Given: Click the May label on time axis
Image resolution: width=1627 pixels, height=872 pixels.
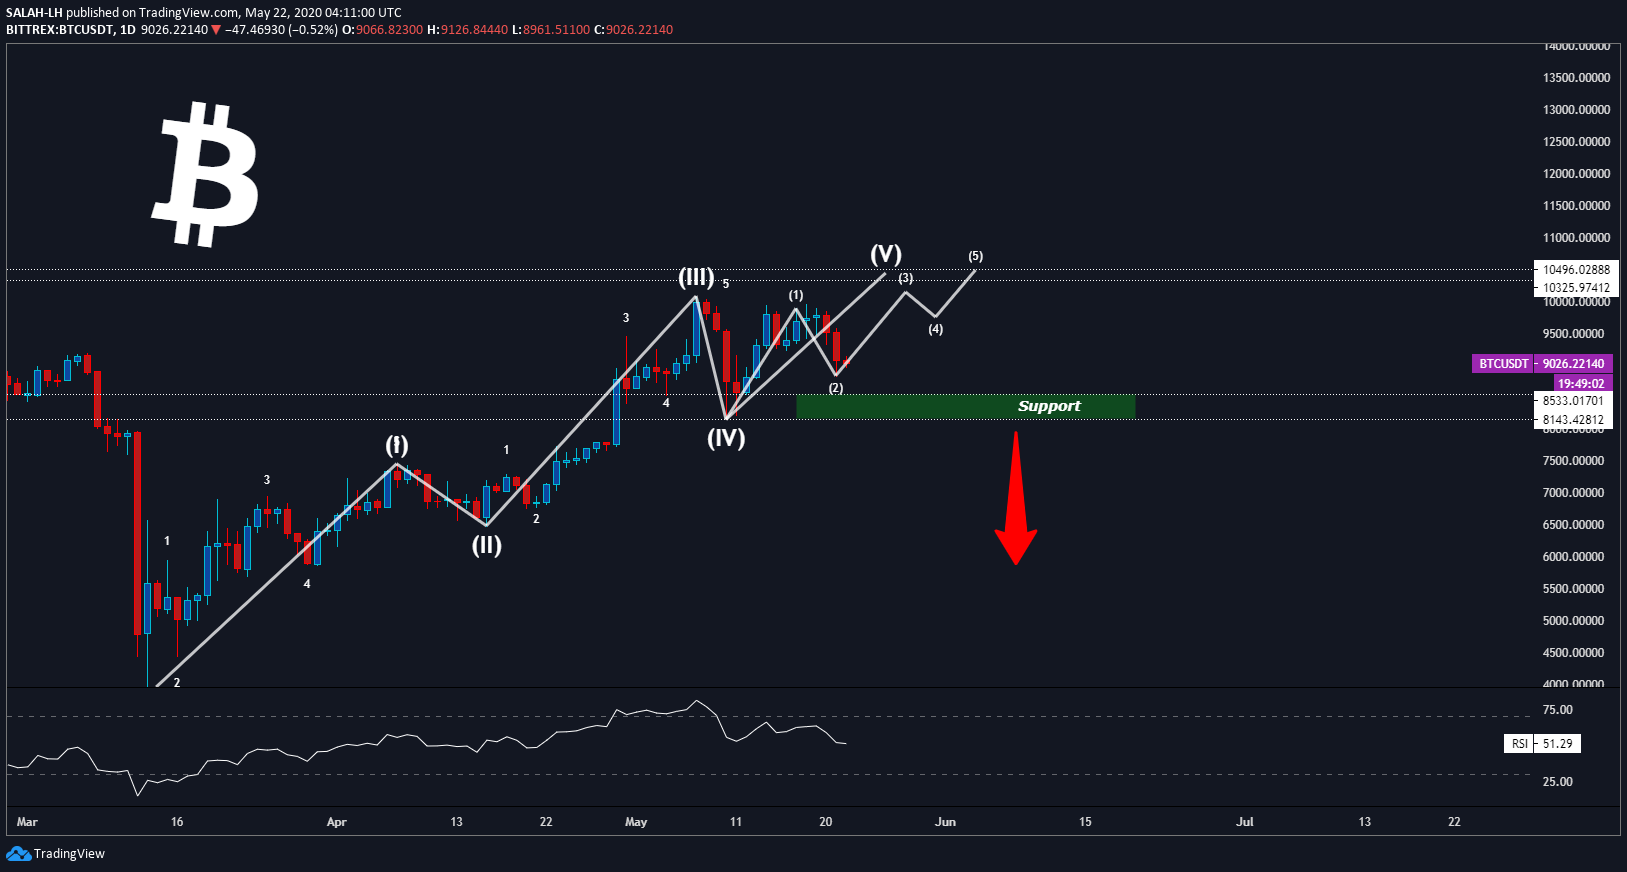Looking at the screenshot, I should click(636, 822).
